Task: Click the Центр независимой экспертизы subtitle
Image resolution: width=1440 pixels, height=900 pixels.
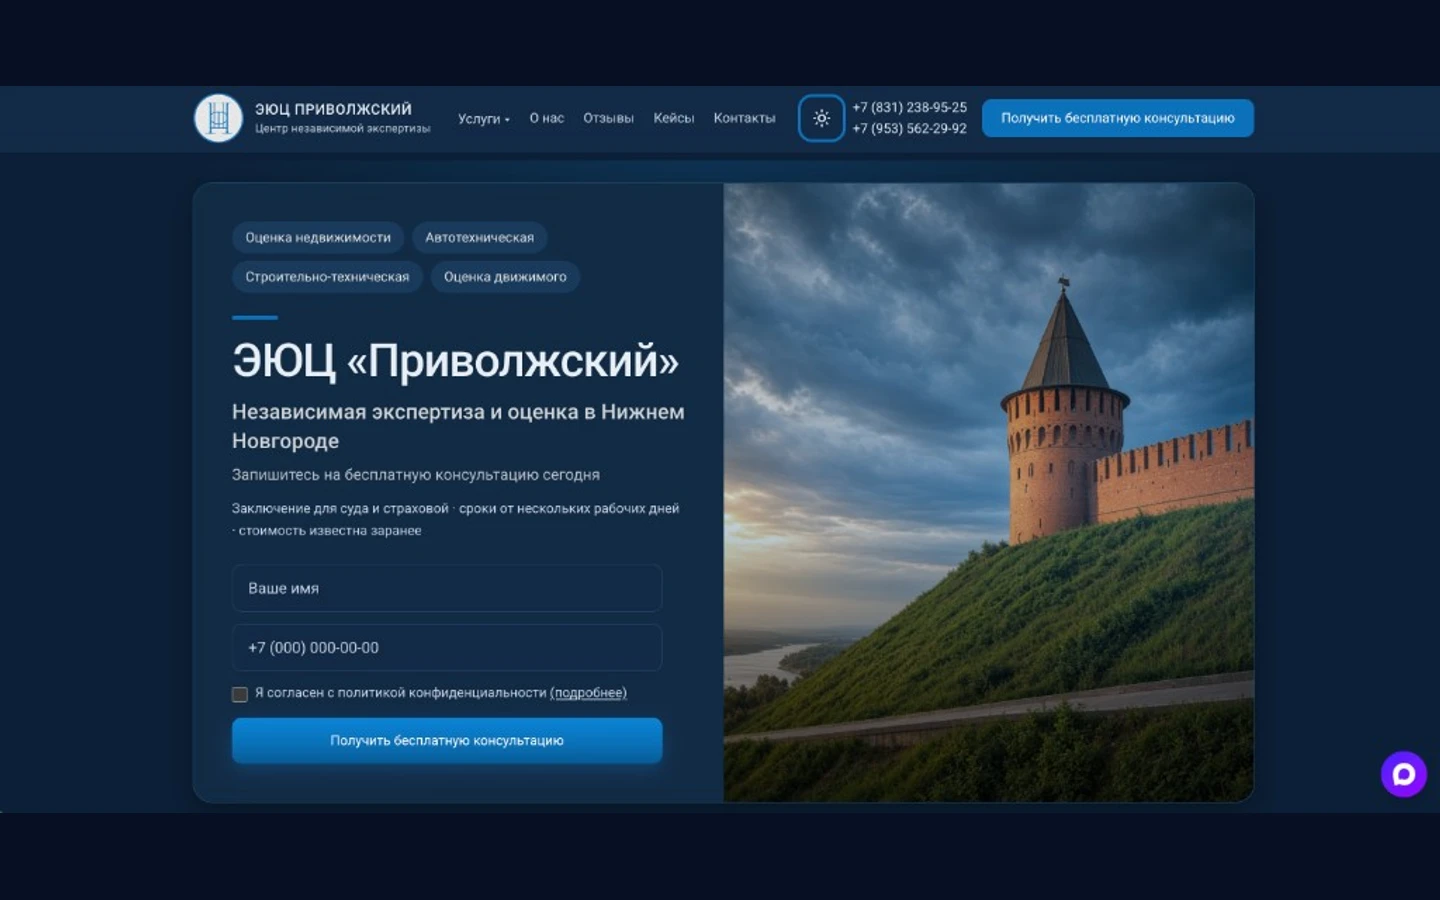Action: click(342, 129)
